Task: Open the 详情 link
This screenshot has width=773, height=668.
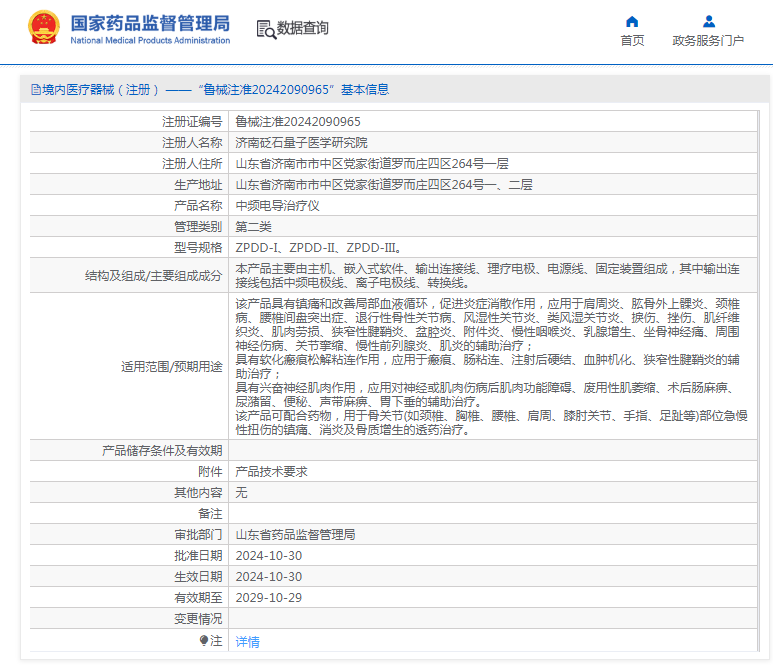Action: [247, 641]
